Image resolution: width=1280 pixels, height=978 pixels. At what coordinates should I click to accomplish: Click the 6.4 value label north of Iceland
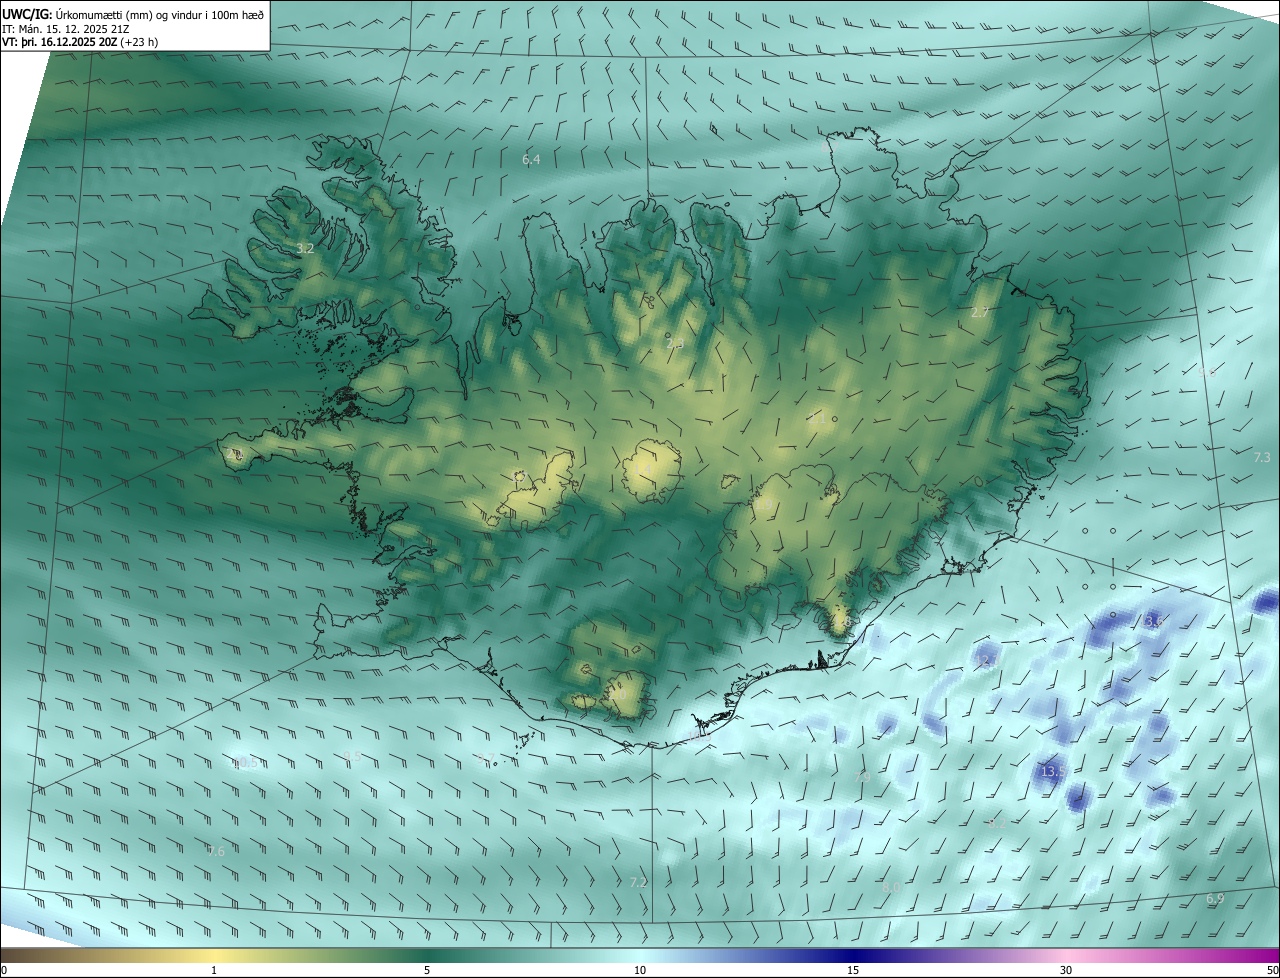[531, 160]
